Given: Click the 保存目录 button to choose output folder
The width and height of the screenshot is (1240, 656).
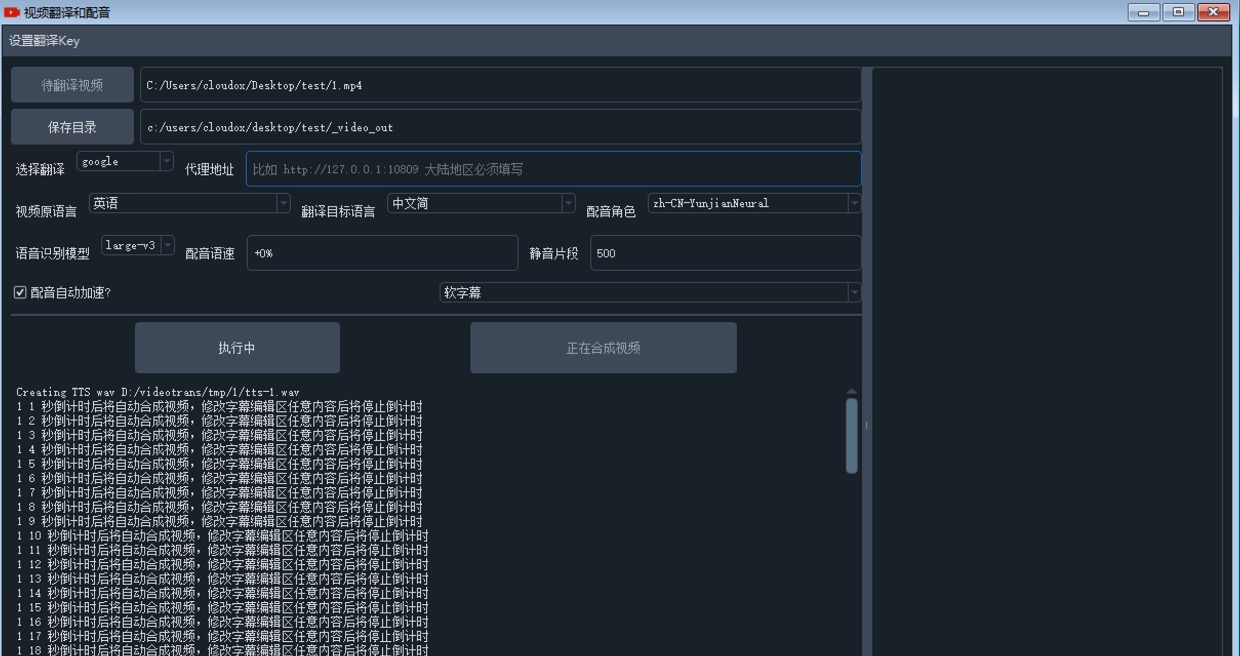Looking at the screenshot, I should click(x=70, y=126).
